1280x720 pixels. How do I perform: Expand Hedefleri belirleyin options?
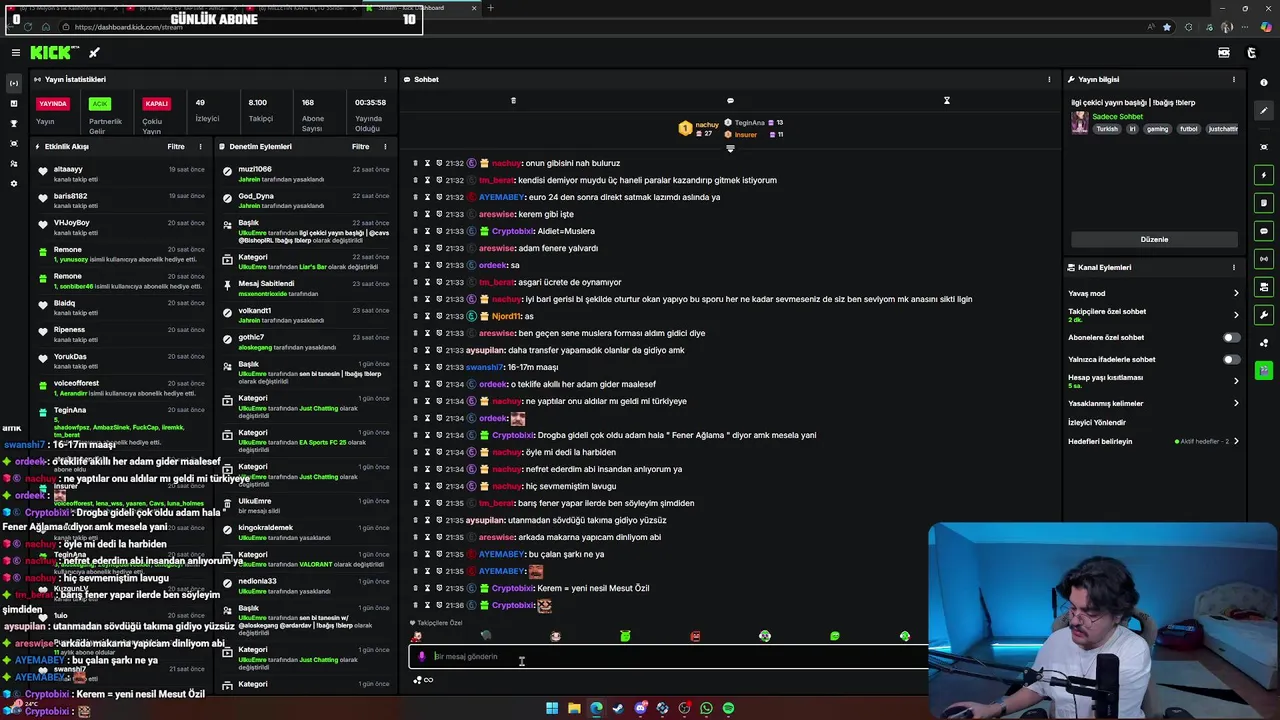(1236, 441)
